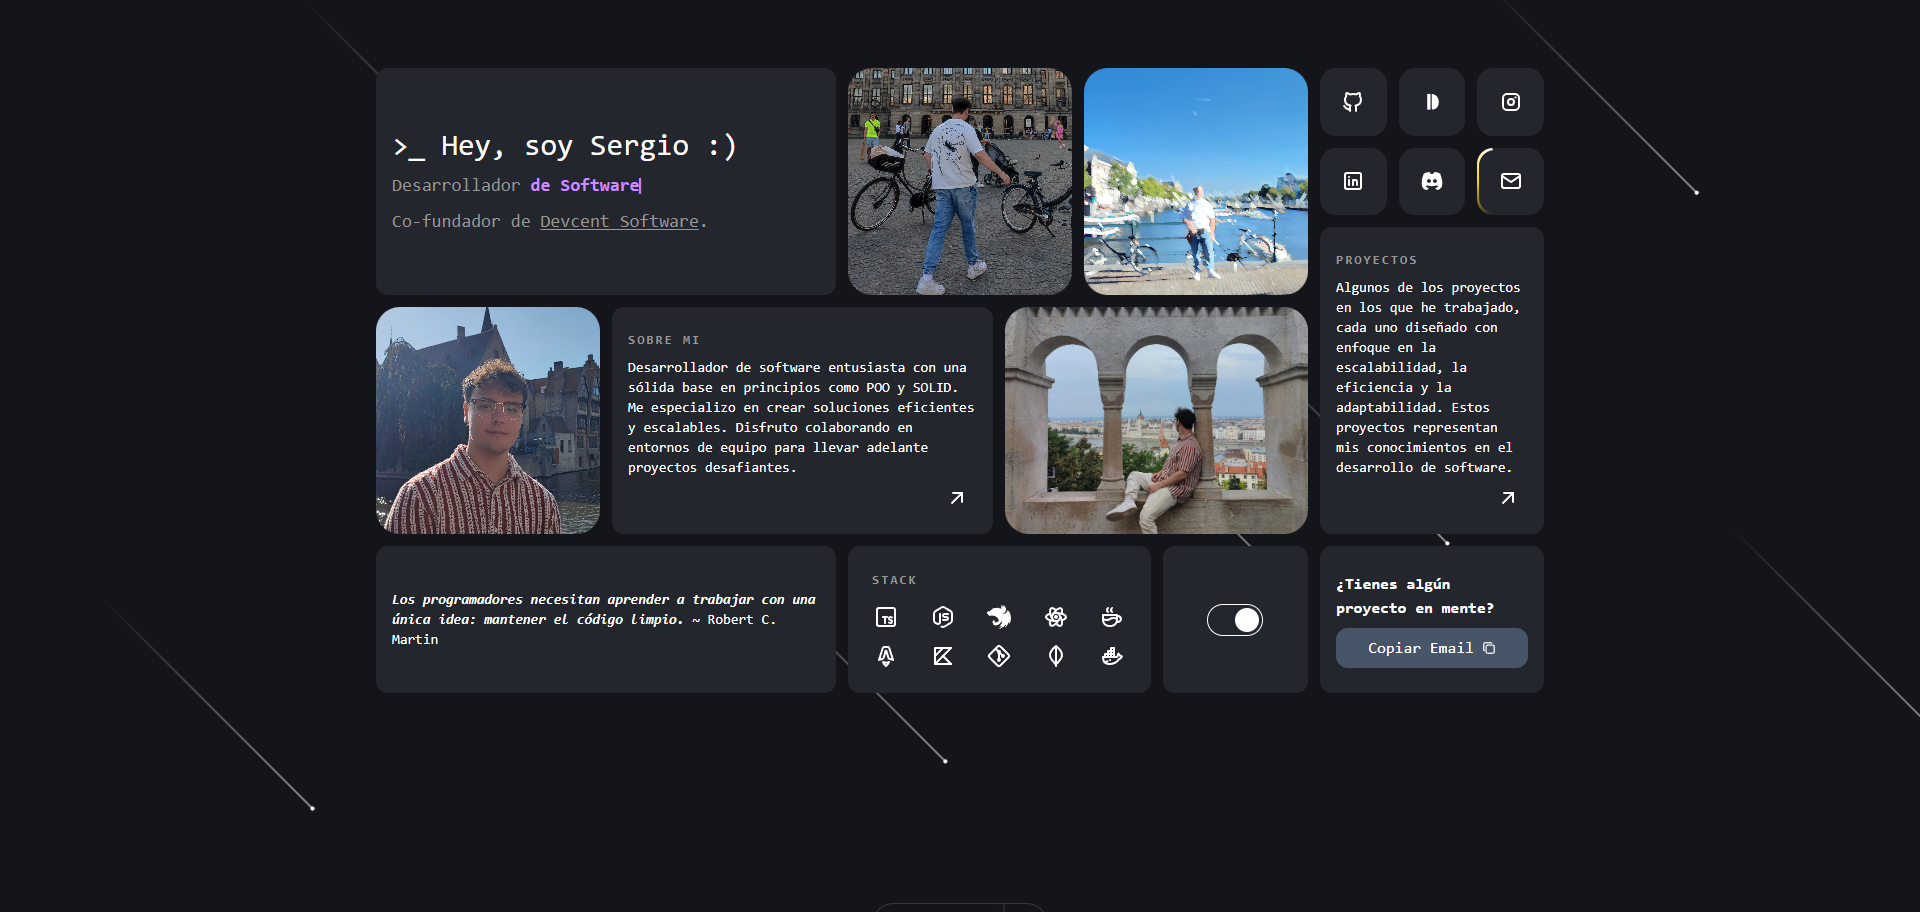Select the Kotlin K icon in Stack

coord(943,656)
